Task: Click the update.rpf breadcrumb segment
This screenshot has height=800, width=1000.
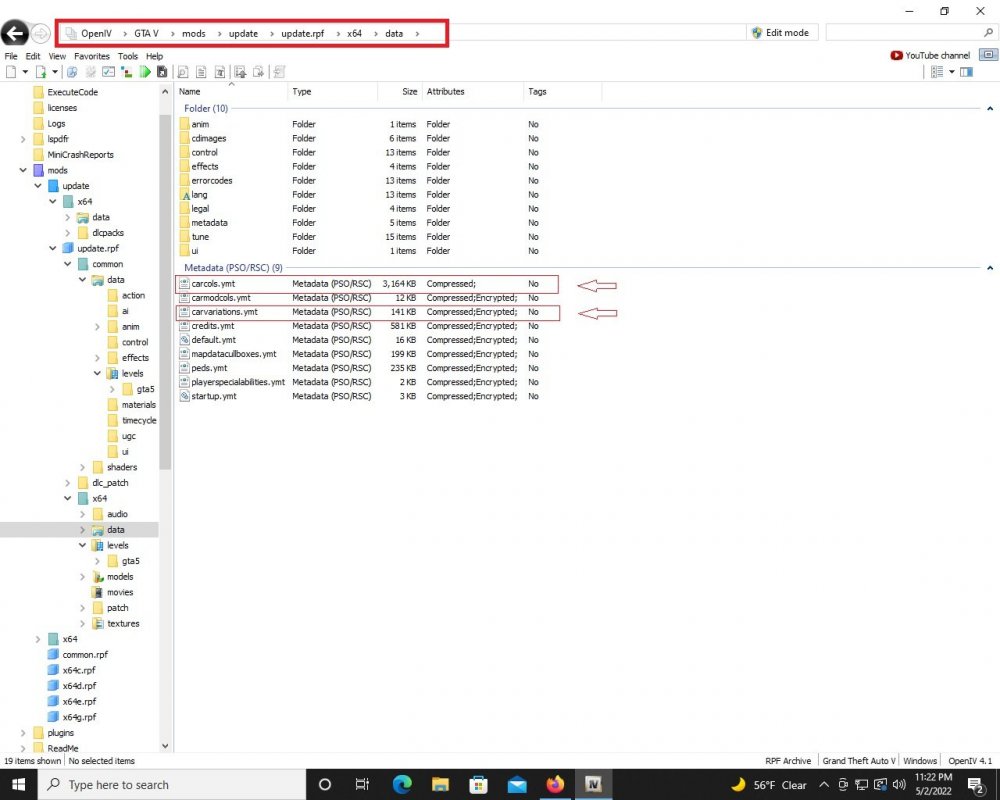Action: (x=302, y=33)
